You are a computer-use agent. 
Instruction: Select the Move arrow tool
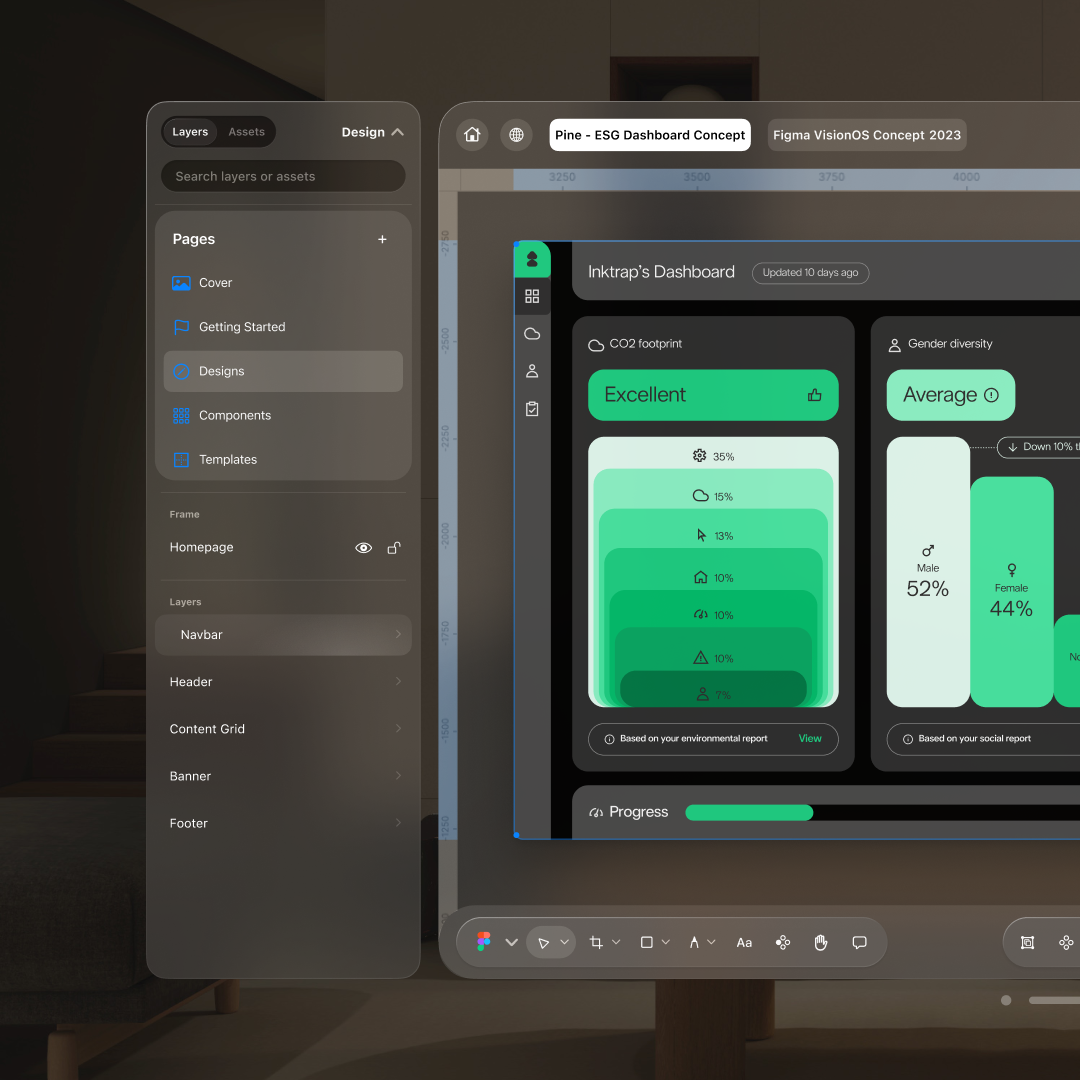point(543,942)
